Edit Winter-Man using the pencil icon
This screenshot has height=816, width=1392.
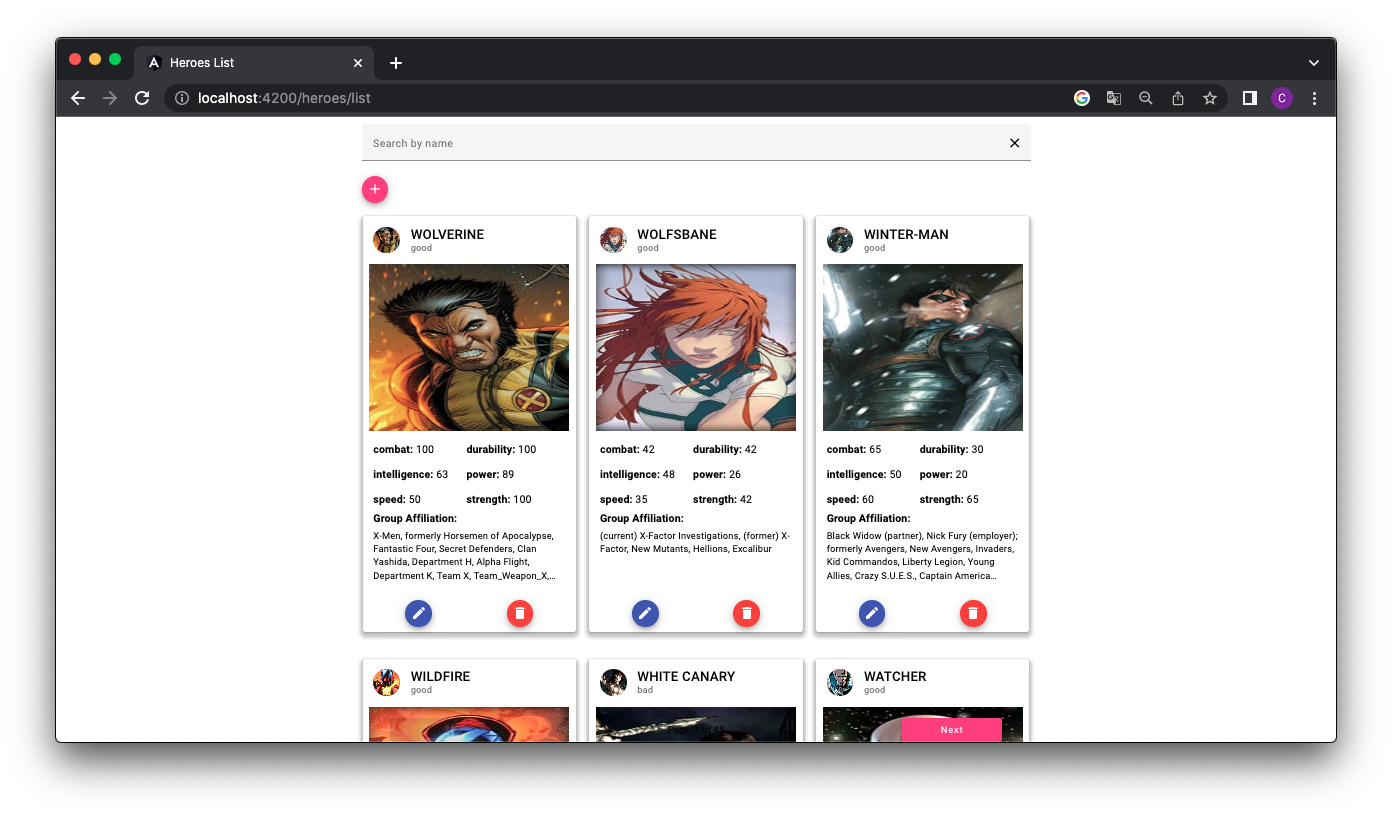click(872, 613)
